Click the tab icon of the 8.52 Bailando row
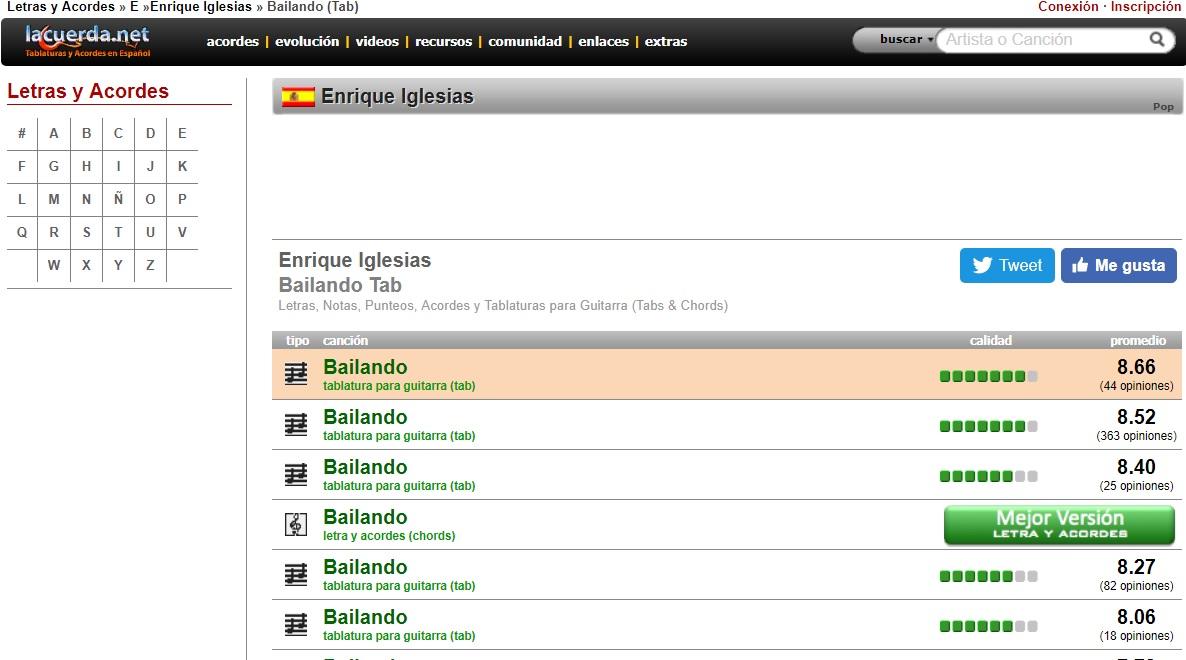 tap(296, 424)
